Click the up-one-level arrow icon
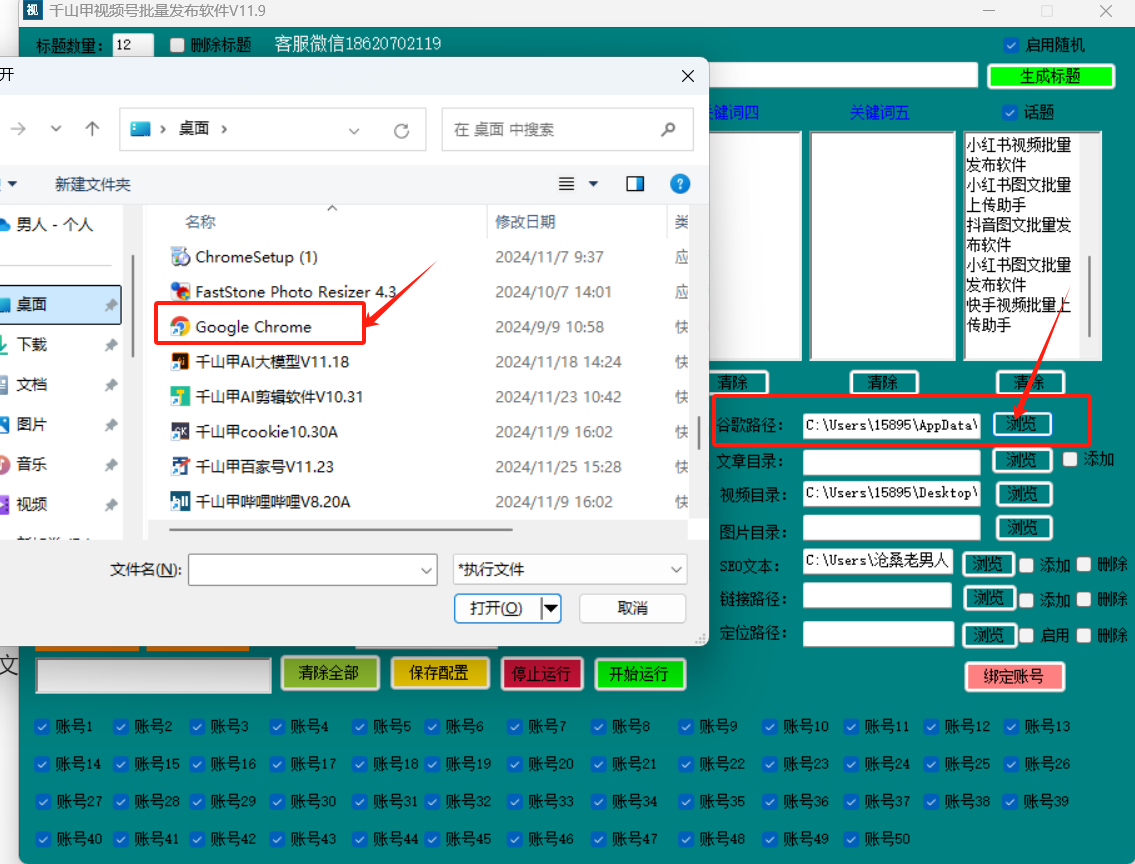 click(92, 129)
